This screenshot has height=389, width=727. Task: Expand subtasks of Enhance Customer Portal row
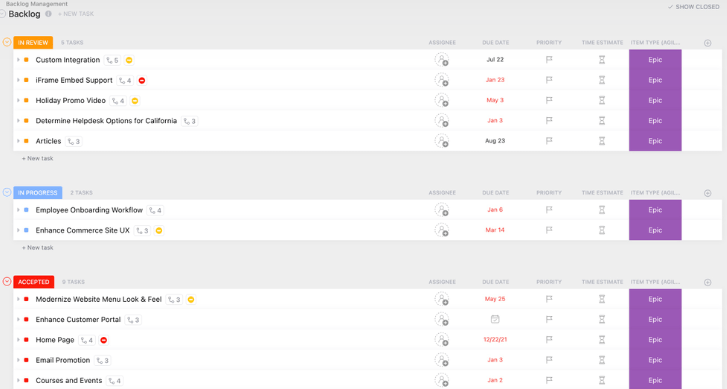[x=19, y=319]
